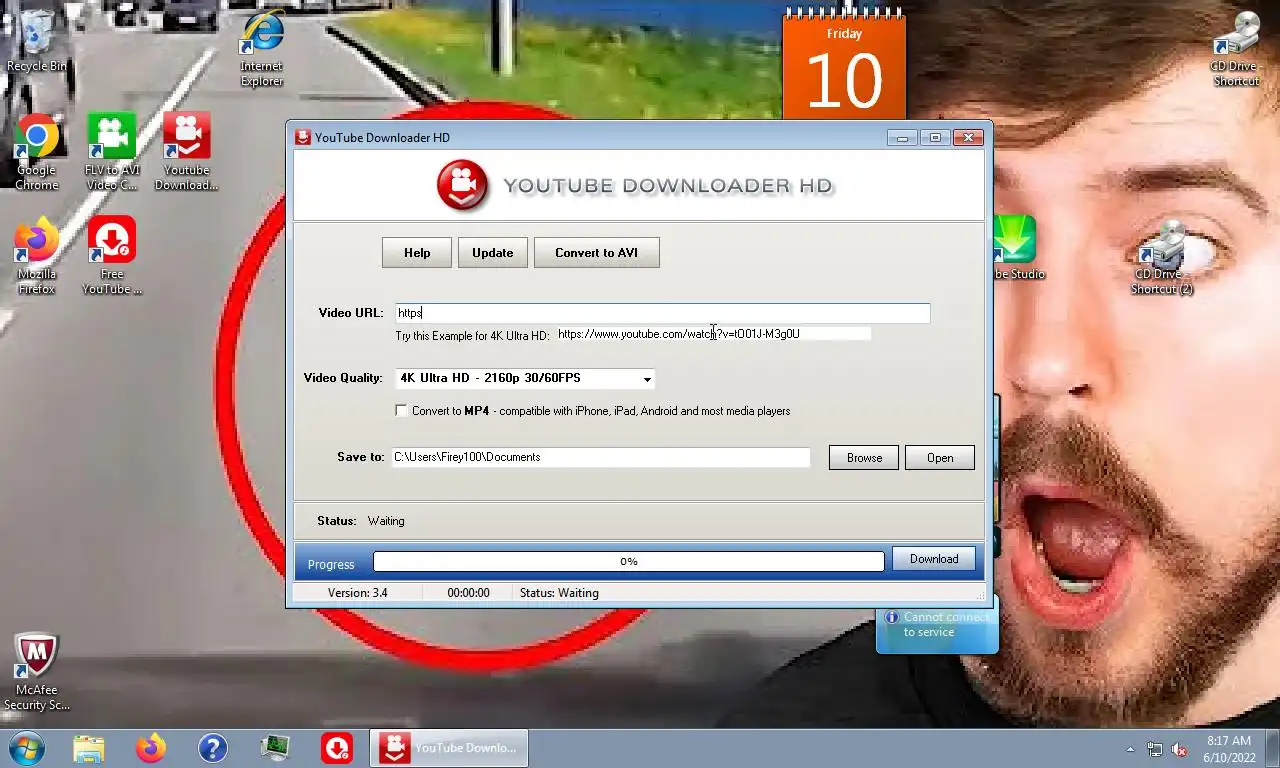This screenshot has height=768, width=1280.
Task: Click the muted volume tray icon
Action: [1179, 749]
